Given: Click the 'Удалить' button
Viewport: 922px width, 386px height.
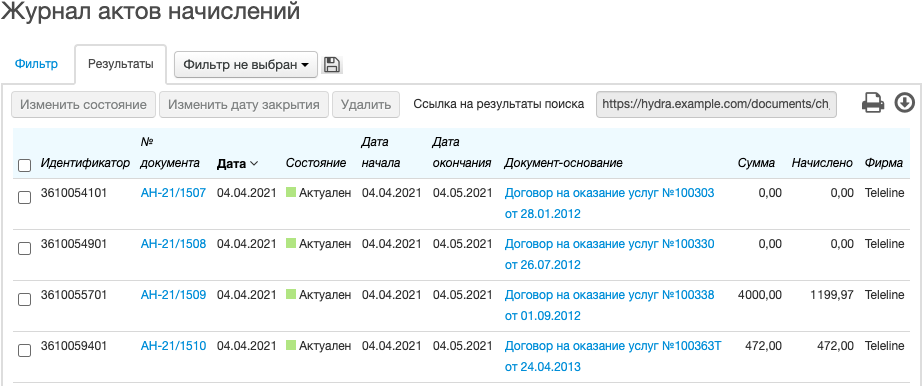Looking at the screenshot, I should 366,105.
